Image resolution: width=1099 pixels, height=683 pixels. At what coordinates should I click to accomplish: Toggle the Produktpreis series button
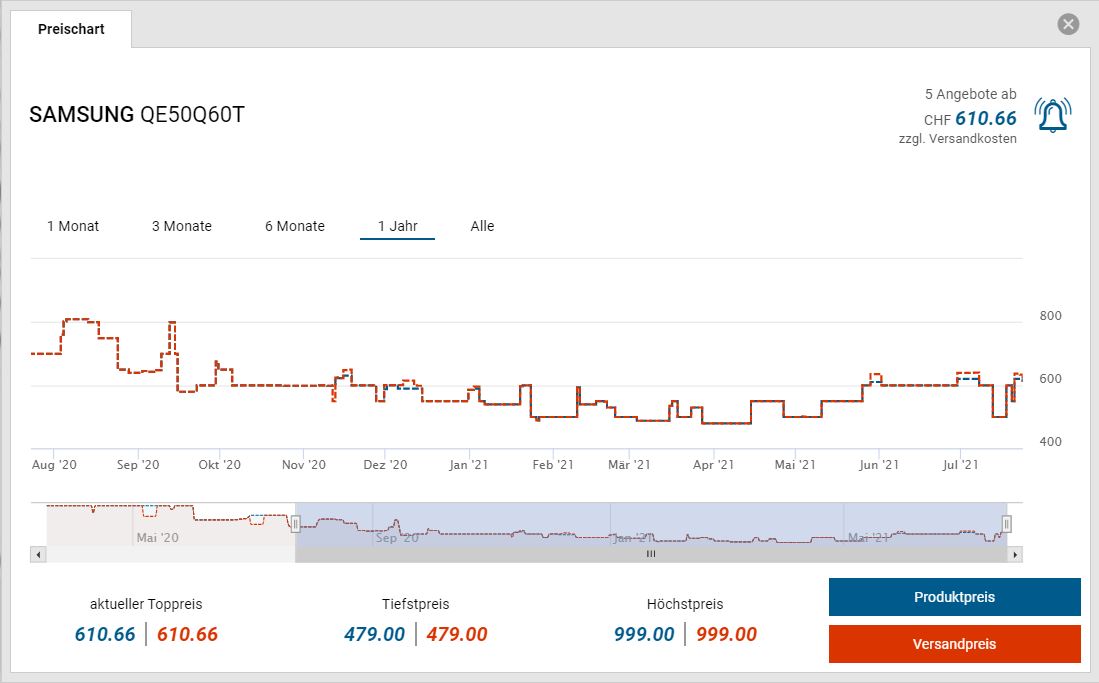tap(954, 597)
